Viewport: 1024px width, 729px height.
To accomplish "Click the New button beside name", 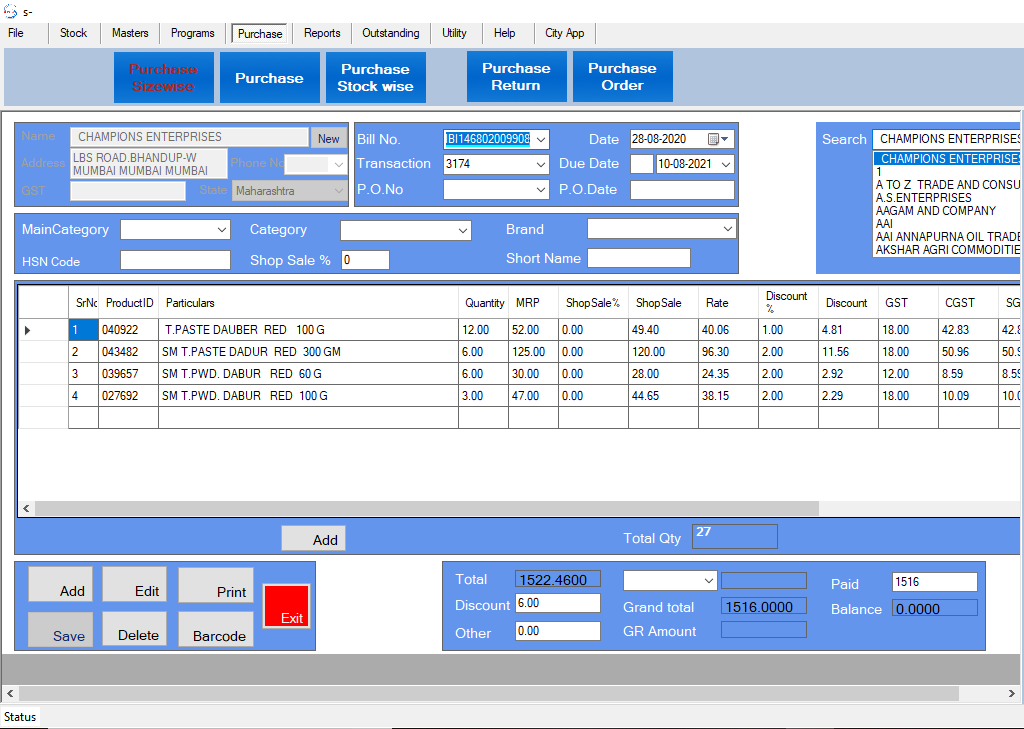I will click(x=328, y=138).
